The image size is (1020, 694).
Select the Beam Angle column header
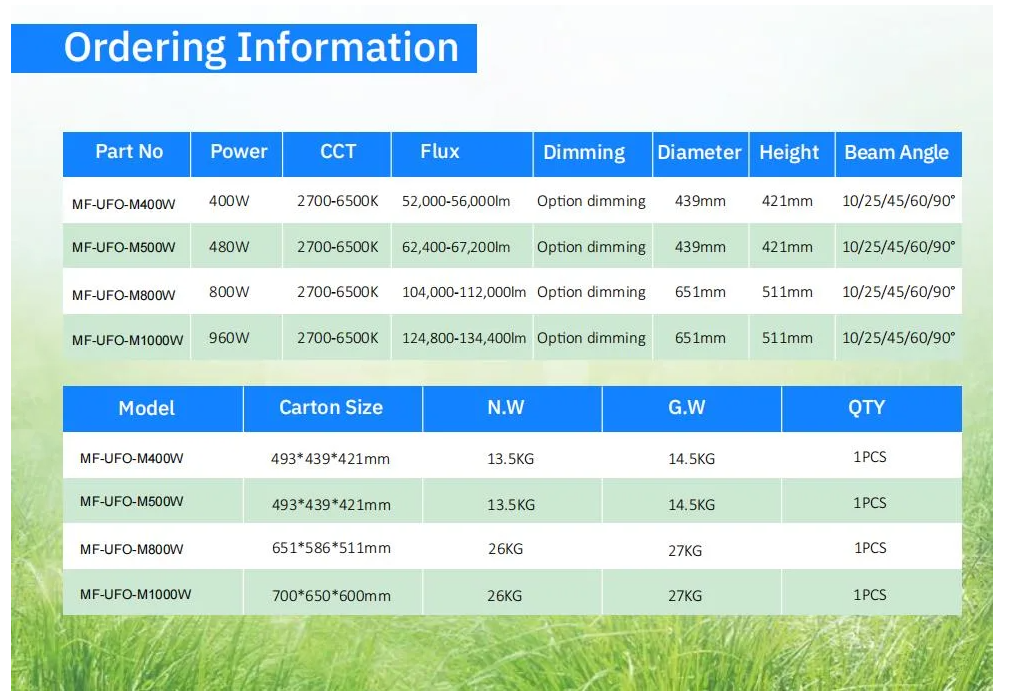[896, 153]
